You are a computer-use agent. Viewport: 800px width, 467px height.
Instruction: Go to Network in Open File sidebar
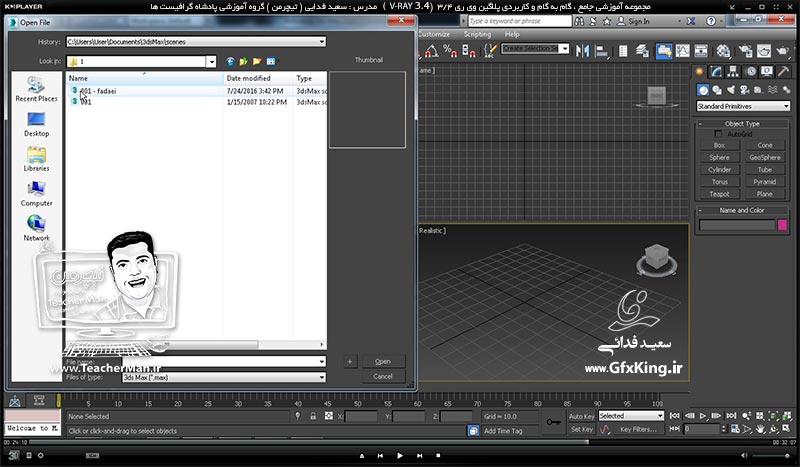[36, 228]
